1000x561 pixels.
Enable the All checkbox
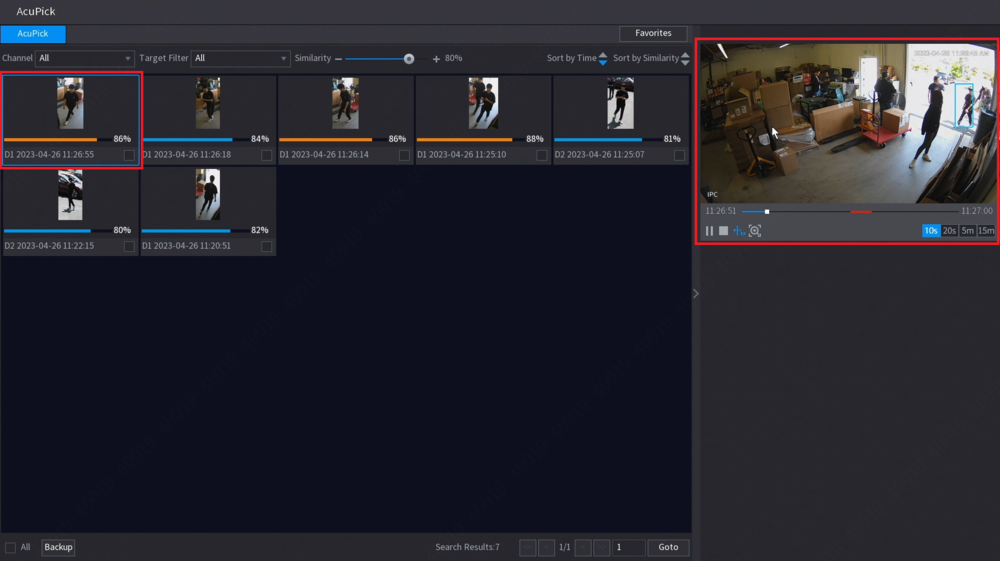(11, 547)
